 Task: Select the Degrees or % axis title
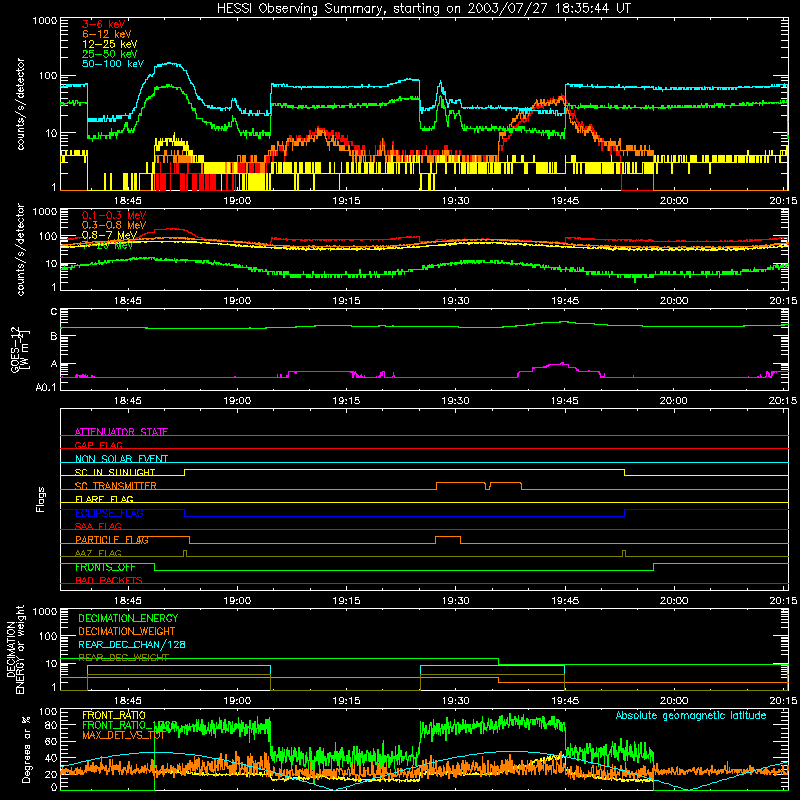tap(26, 749)
